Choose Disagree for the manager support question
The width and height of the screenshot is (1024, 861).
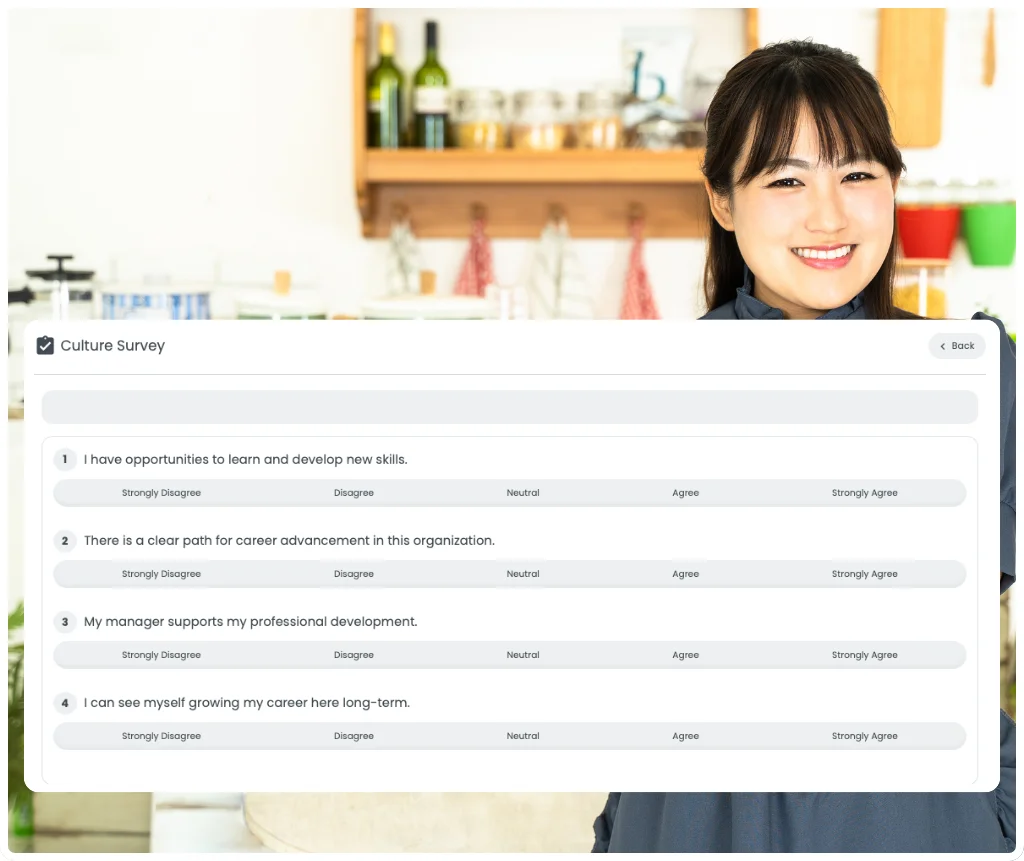pyautogui.click(x=354, y=654)
